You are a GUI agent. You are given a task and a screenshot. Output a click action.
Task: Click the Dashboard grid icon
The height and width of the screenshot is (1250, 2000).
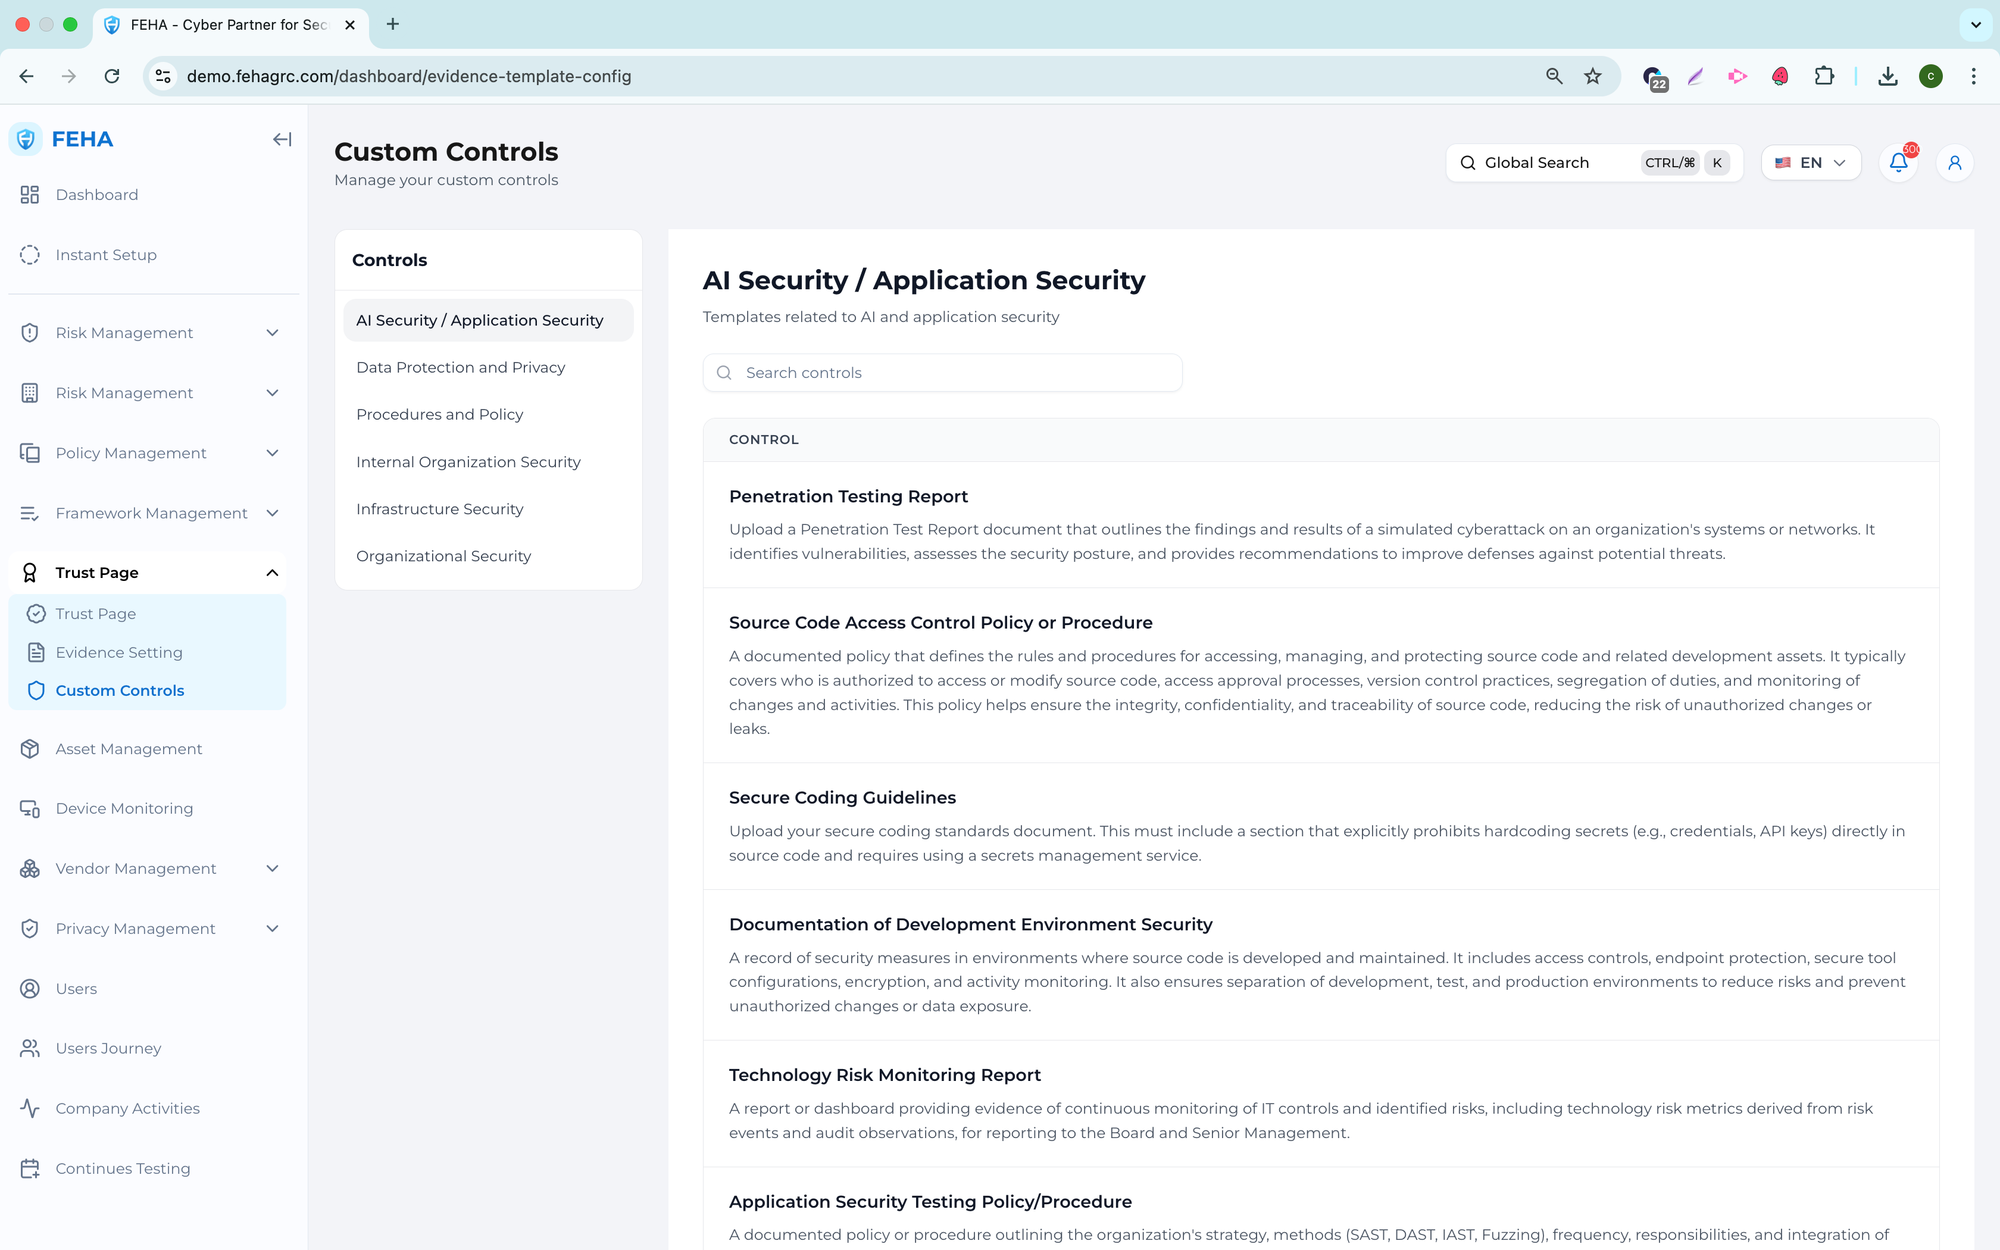pyautogui.click(x=30, y=195)
